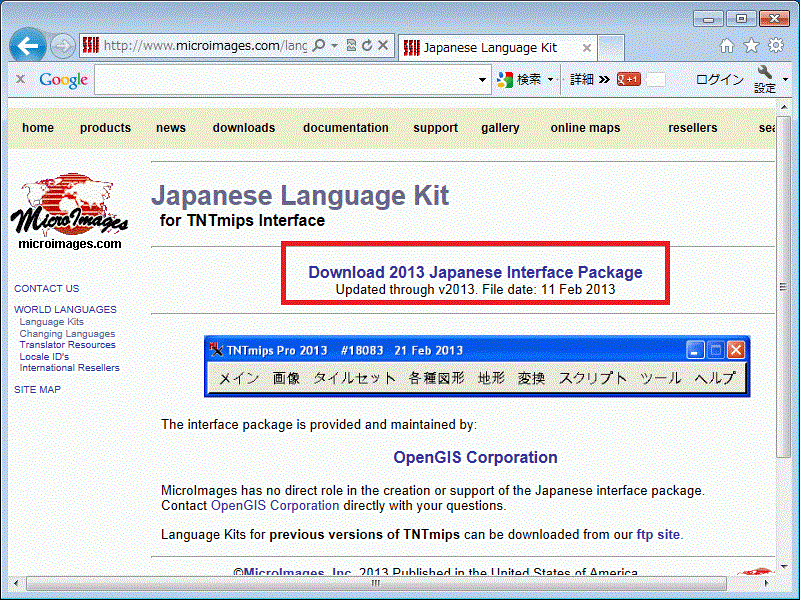Open the Google search box history dropdown
The height and width of the screenshot is (600, 800).
pyautogui.click(x=482, y=80)
